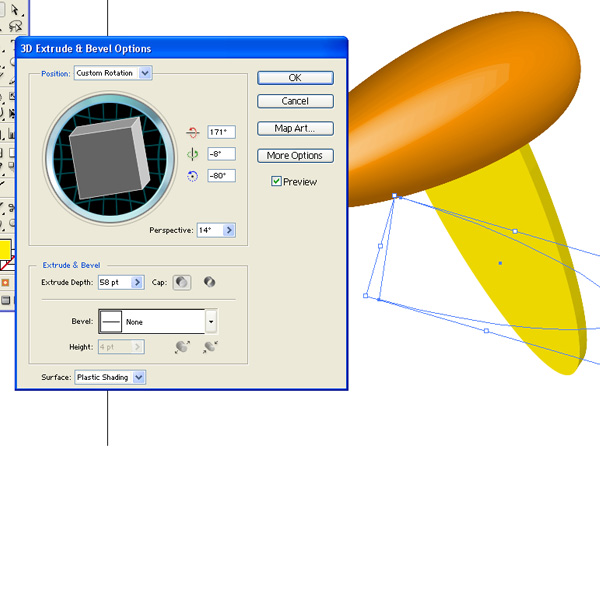Viewport: 600px width, 600px height.
Task: Click the Extrude Depth field 58 pt
Action: [115, 282]
